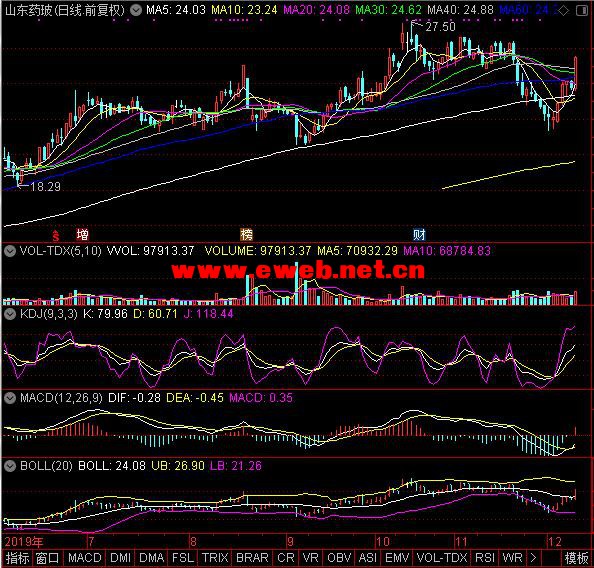Viewport: 594px width, 568px height.
Task: Click the volume MA10: 68784.83 value
Action: click(x=447, y=251)
